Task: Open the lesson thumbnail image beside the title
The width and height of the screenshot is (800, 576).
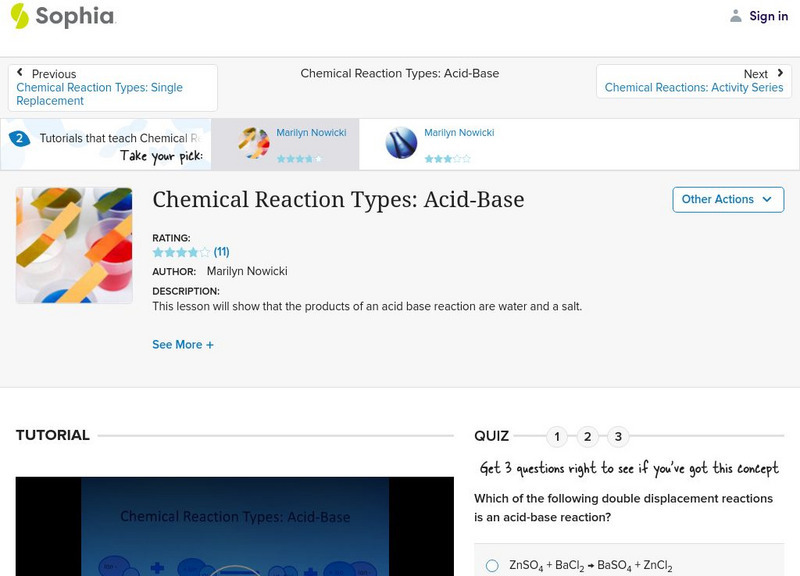Action: coord(74,244)
